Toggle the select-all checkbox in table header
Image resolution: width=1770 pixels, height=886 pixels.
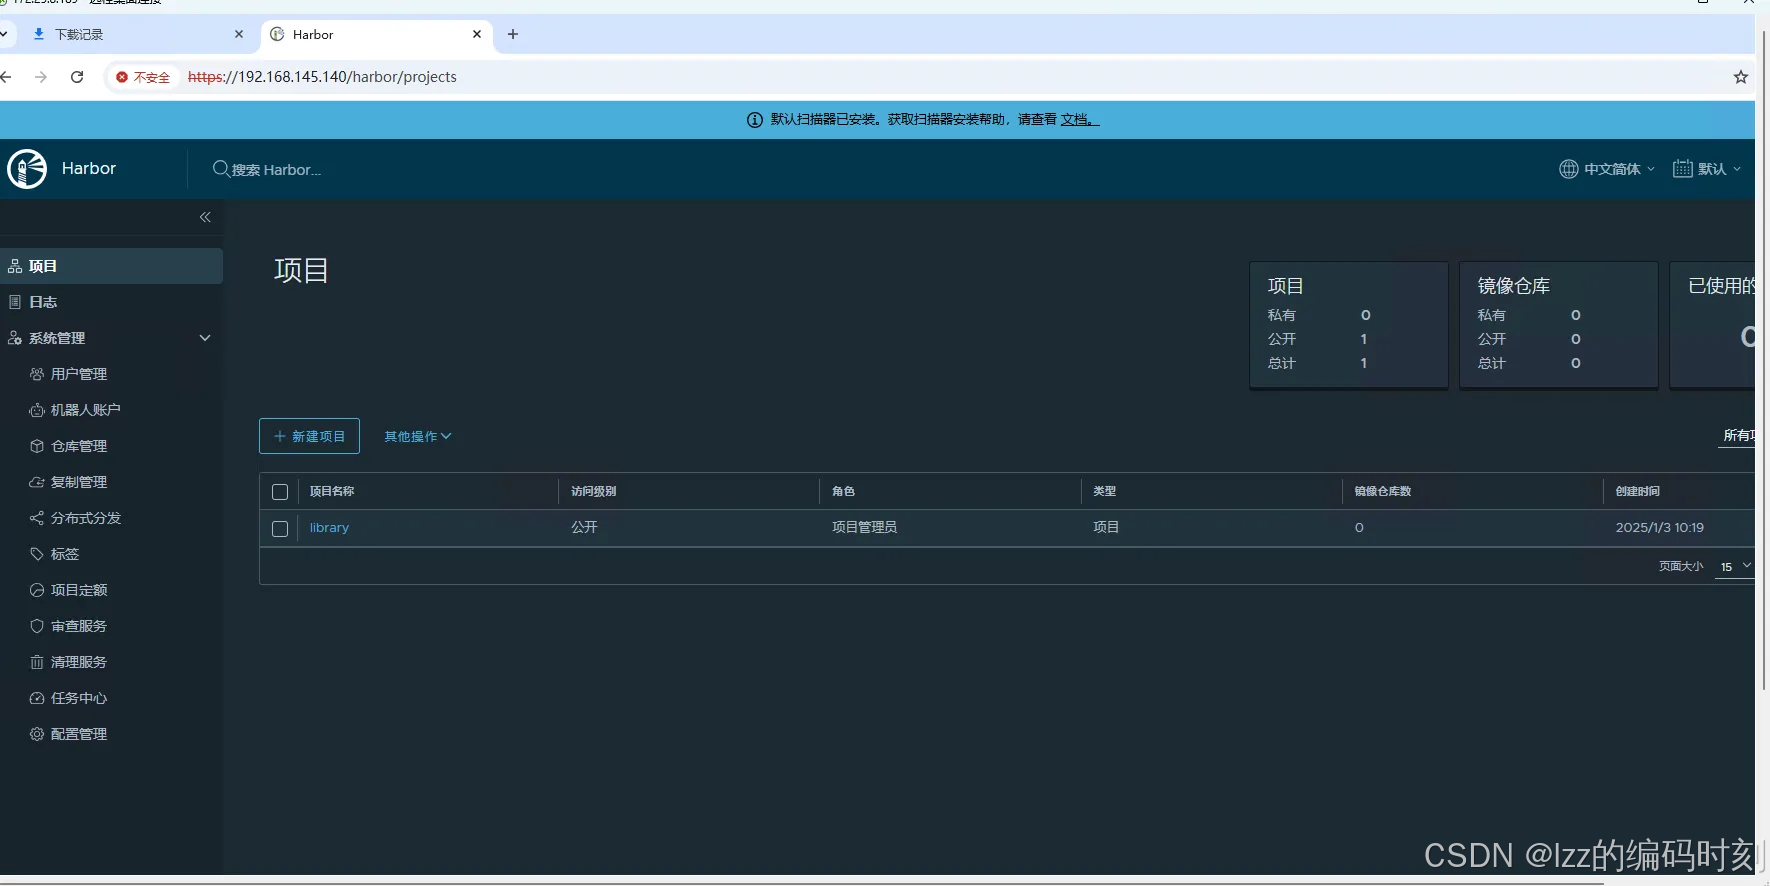tap(280, 492)
